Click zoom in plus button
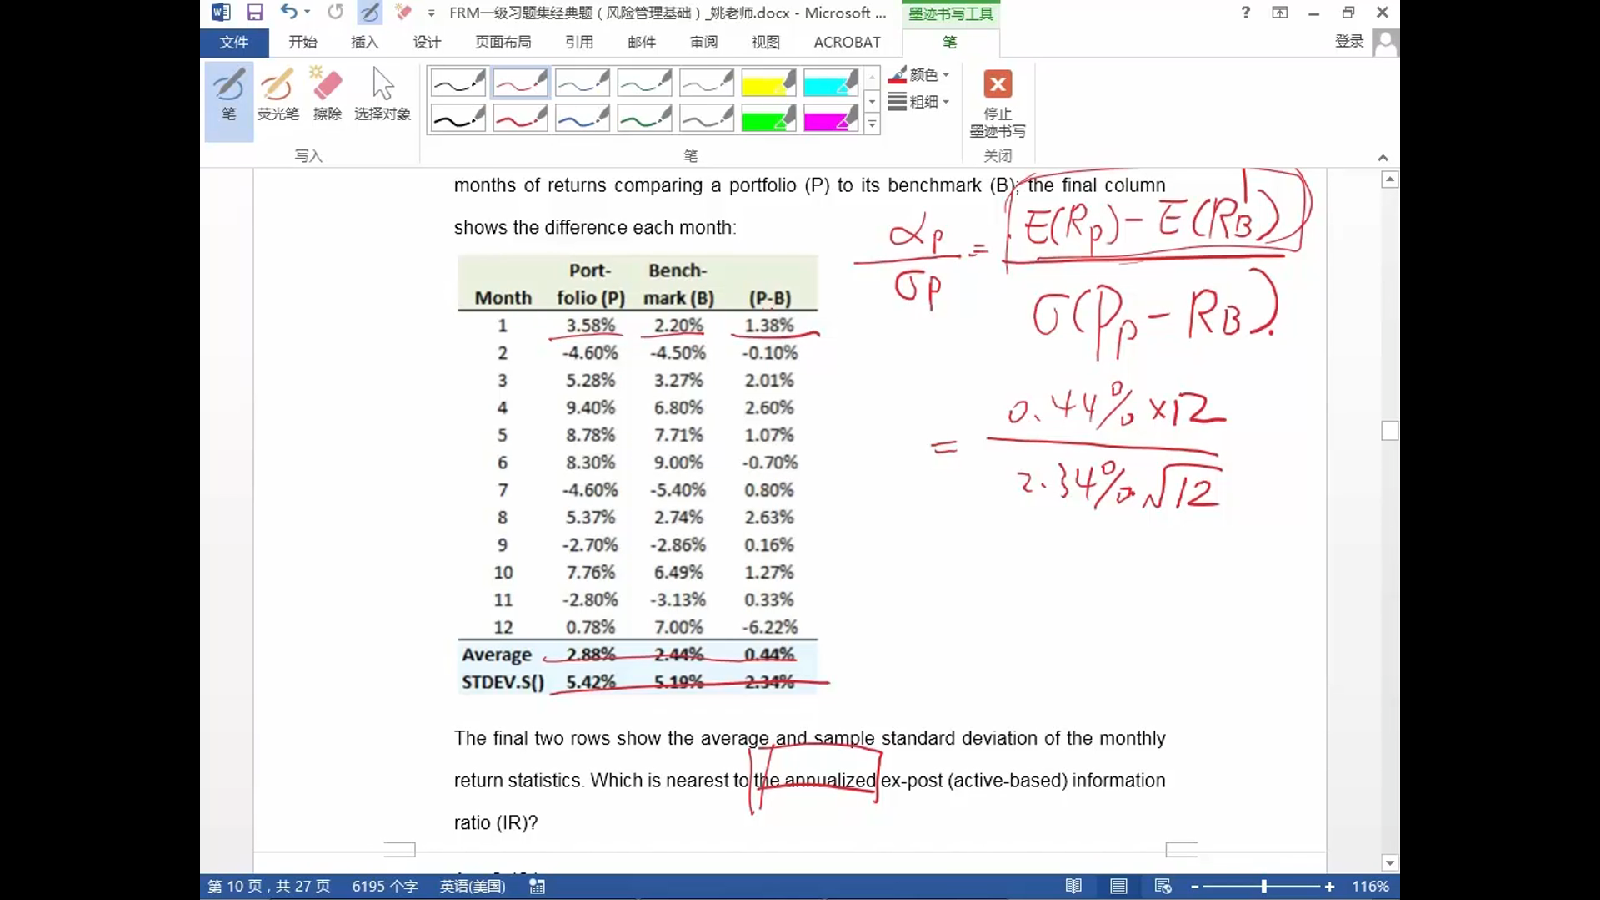Image resolution: width=1600 pixels, height=900 pixels. (1329, 886)
